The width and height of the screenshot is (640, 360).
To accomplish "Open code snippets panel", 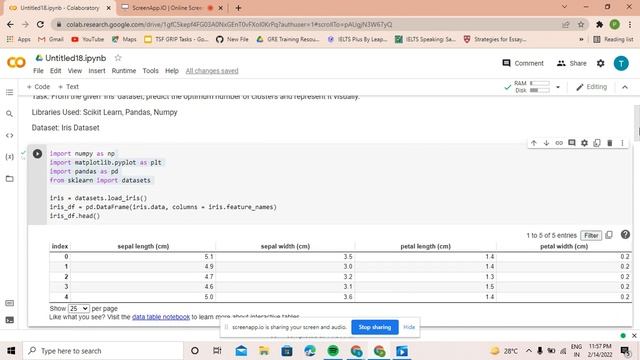I will point(9,136).
